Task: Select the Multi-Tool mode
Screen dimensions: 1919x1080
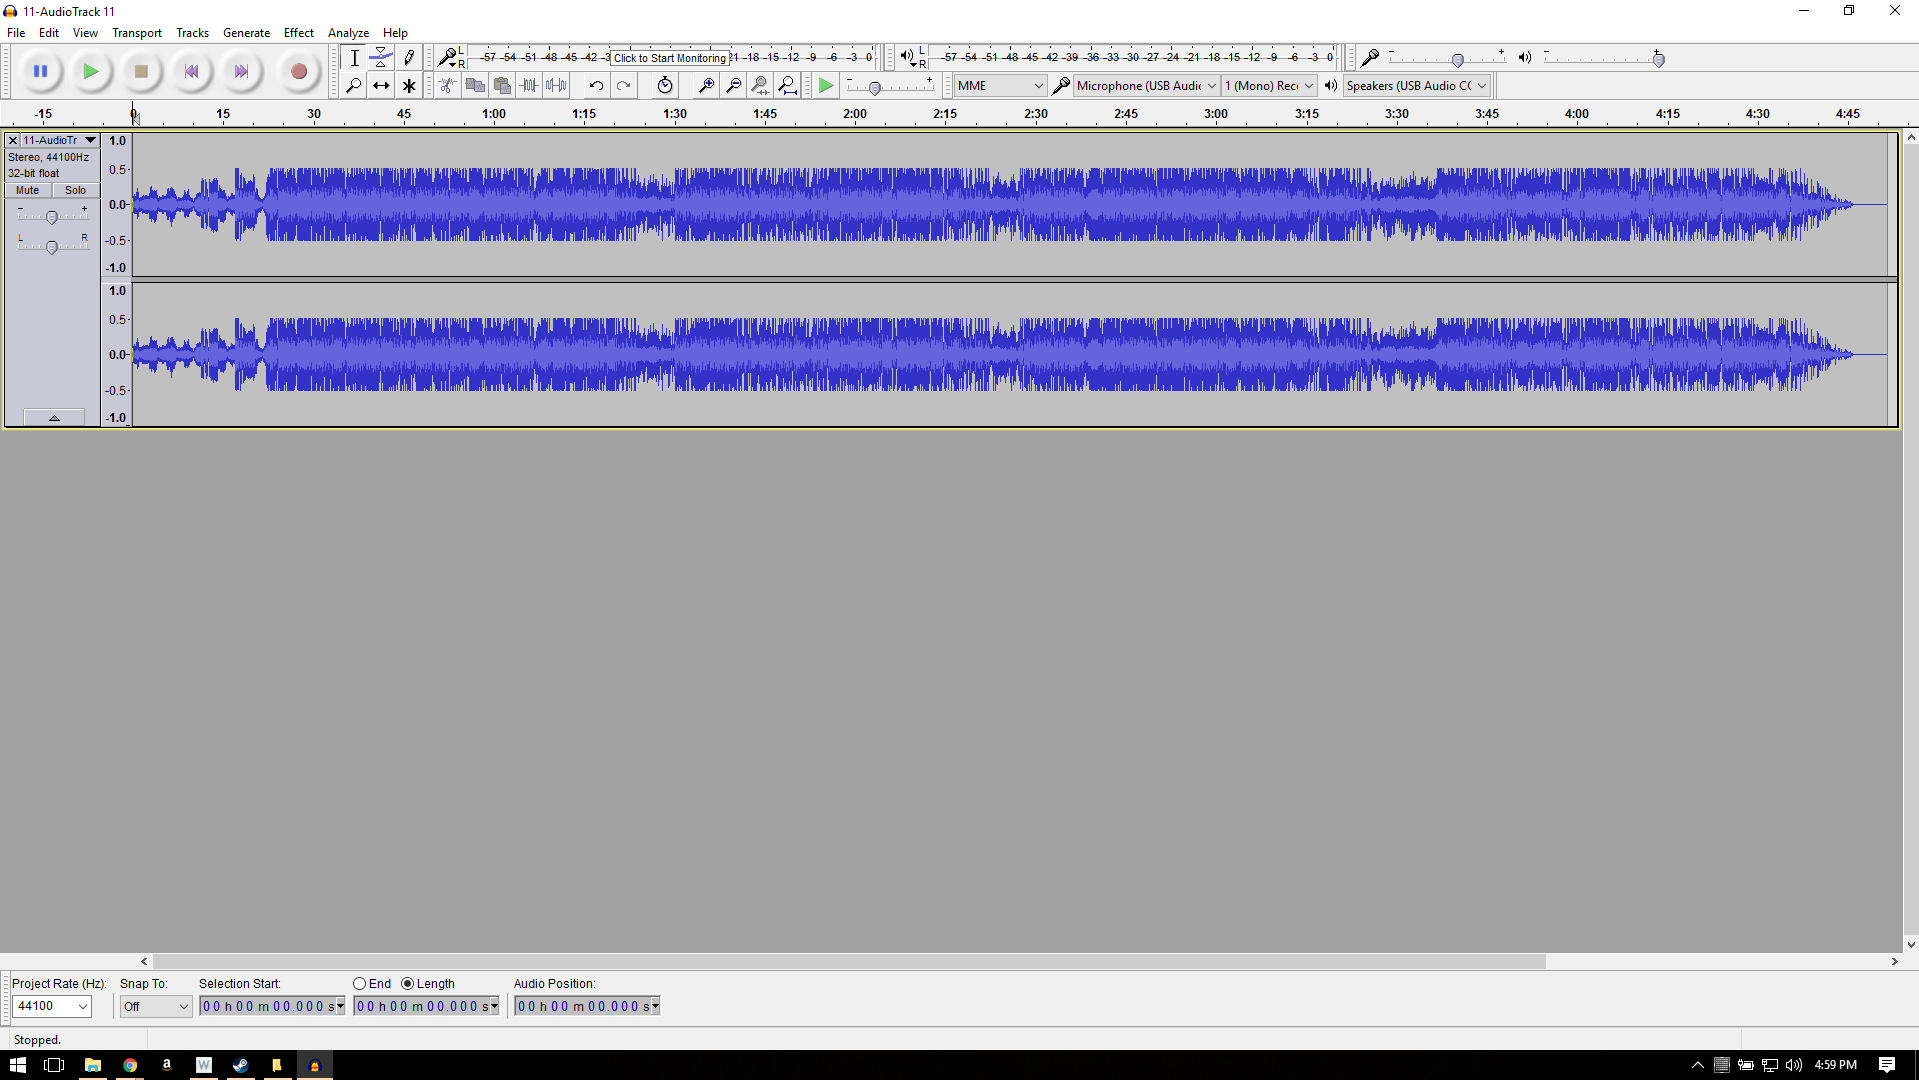Action: (409, 85)
